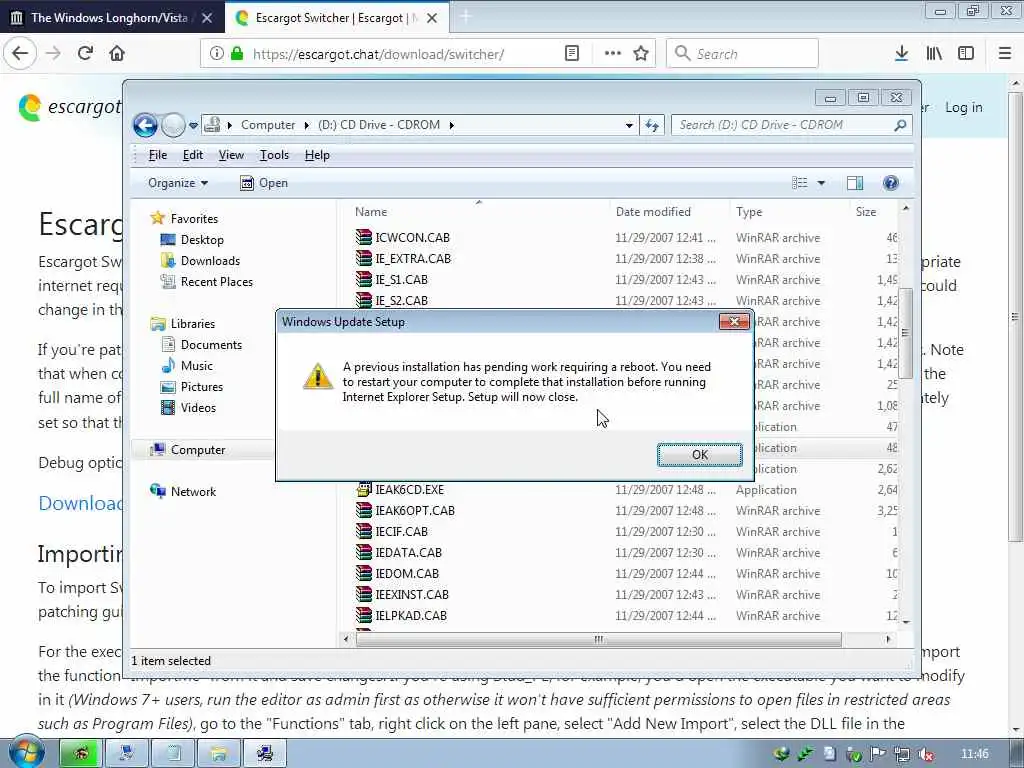Bookmark this page with star icon
The width and height of the screenshot is (1024, 768).
[641, 54]
